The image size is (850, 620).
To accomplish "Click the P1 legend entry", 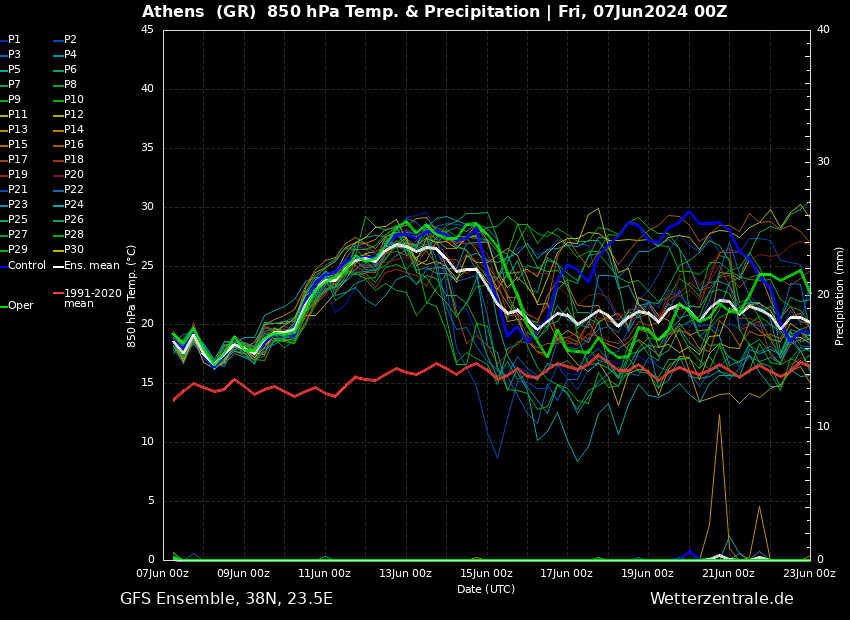I will pyautogui.click(x=14, y=40).
